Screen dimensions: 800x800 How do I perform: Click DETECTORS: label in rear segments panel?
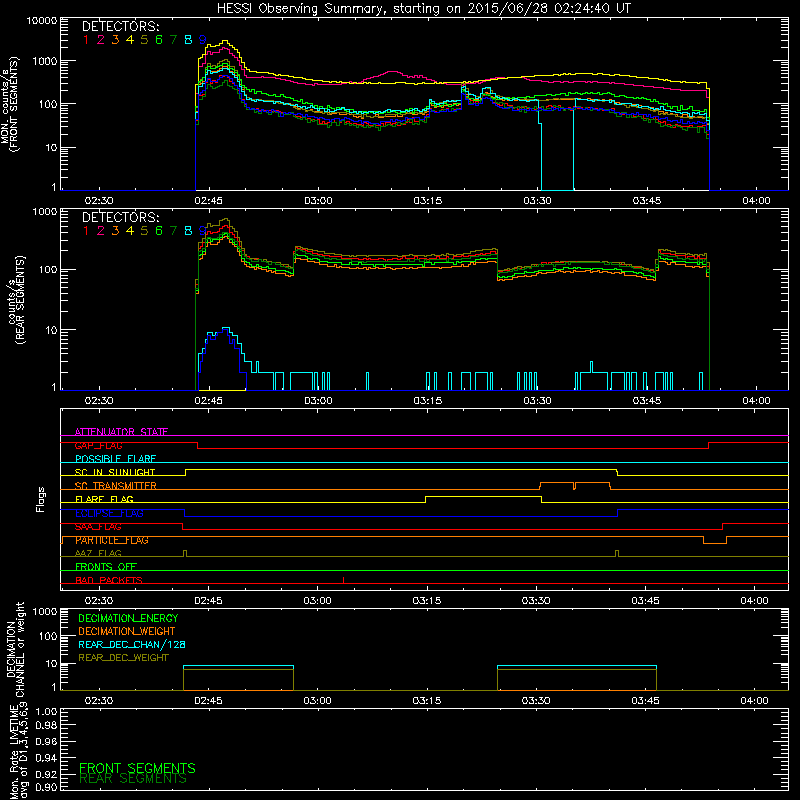click(x=121, y=217)
